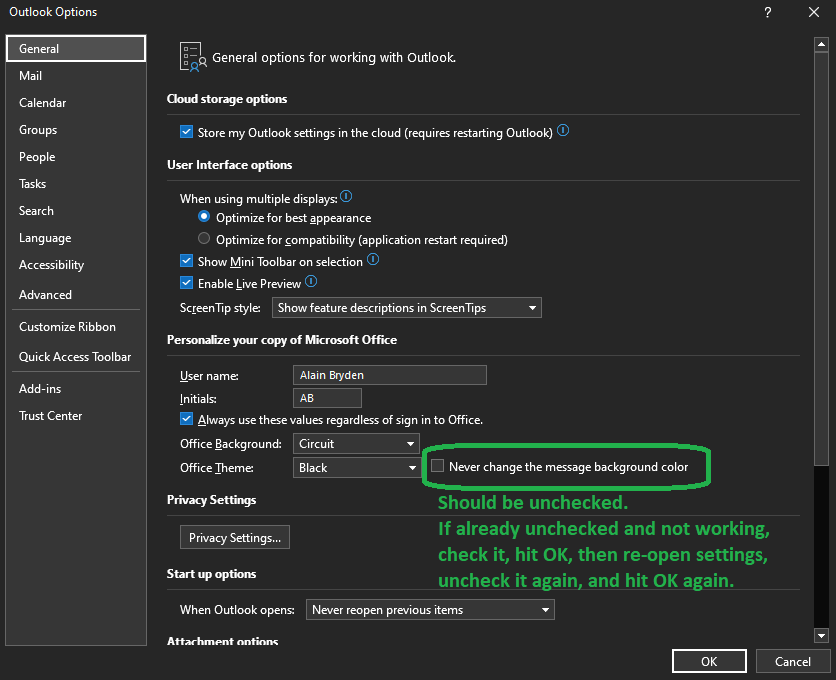Open the Calendar options category
The image size is (836, 680).
[76, 102]
